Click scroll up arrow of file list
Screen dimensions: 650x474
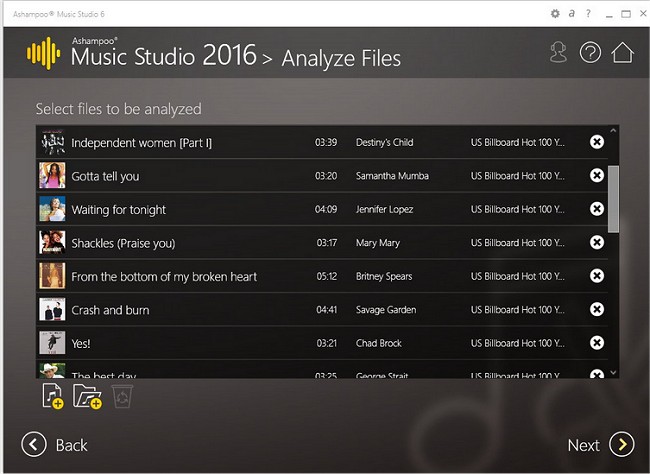click(x=613, y=131)
